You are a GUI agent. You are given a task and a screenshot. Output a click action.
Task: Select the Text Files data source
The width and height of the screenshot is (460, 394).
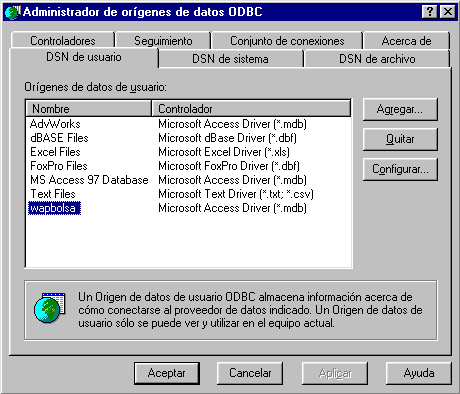pyautogui.click(x=53, y=194)
